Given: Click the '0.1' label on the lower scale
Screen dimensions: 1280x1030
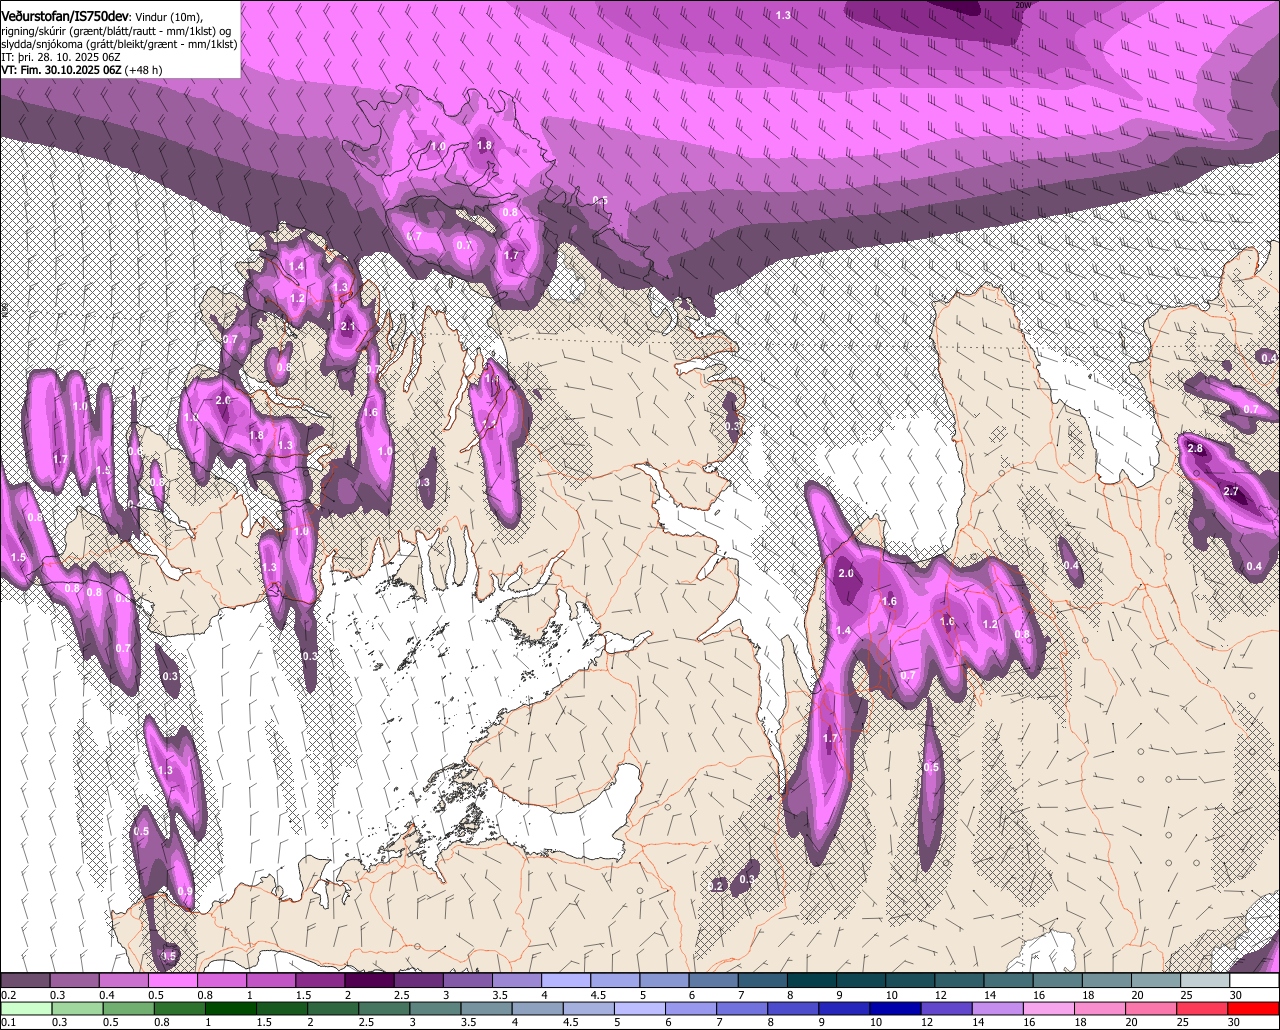Looking at the screenshot, I should 9,1022.
